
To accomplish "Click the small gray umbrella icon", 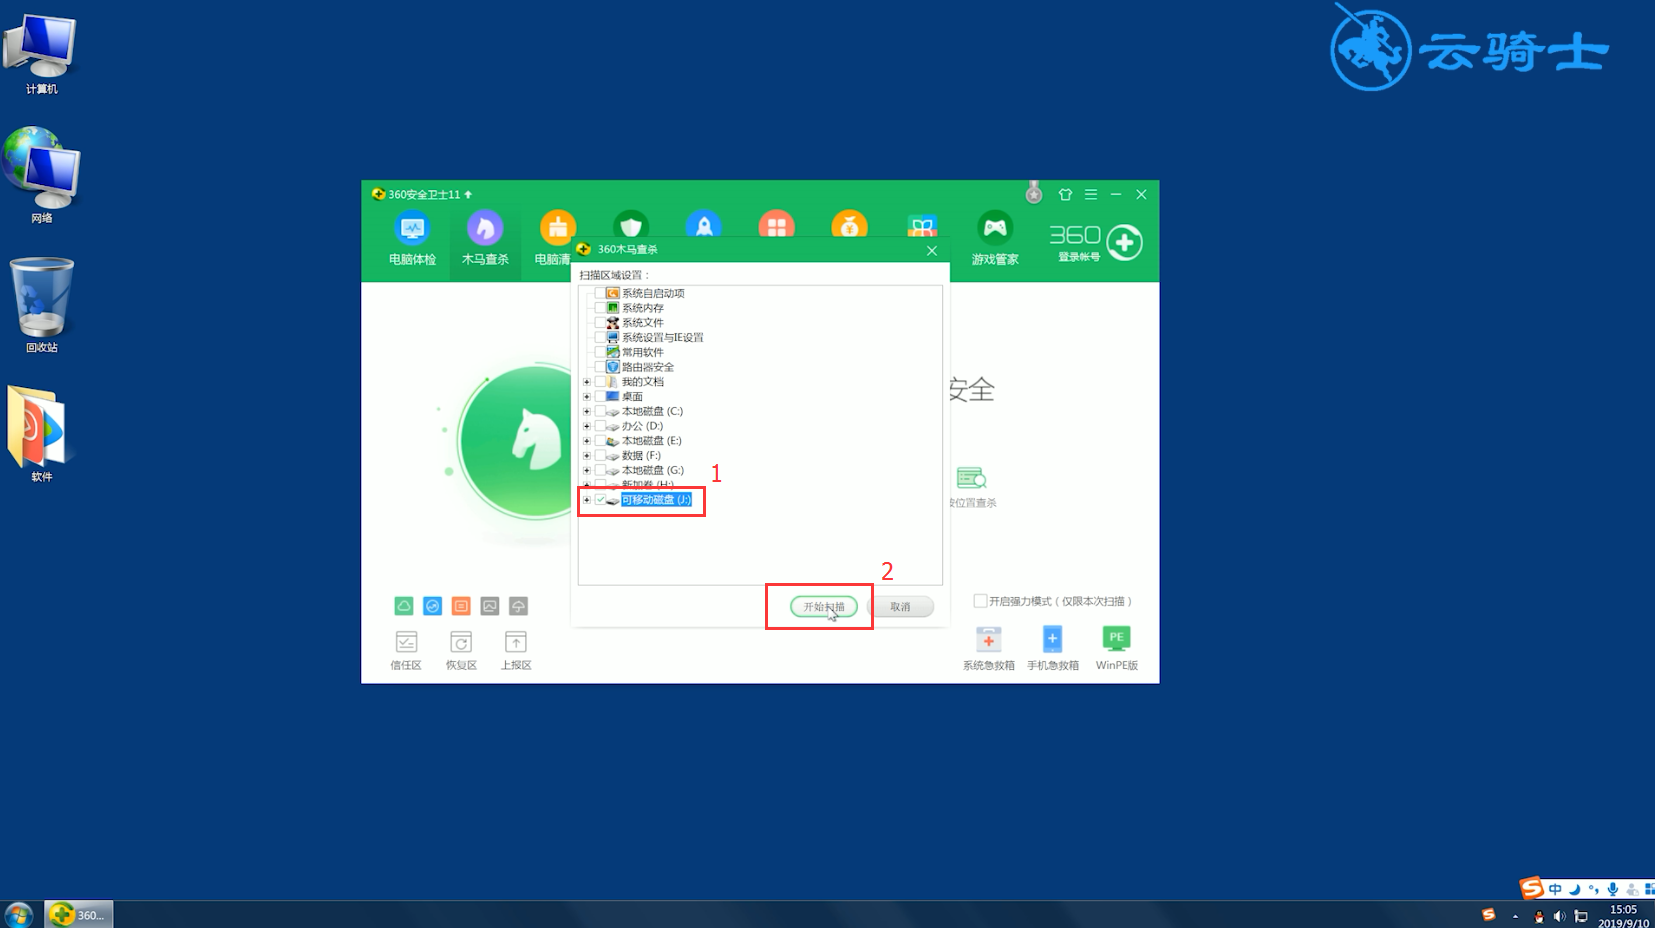I will [518, 606].
